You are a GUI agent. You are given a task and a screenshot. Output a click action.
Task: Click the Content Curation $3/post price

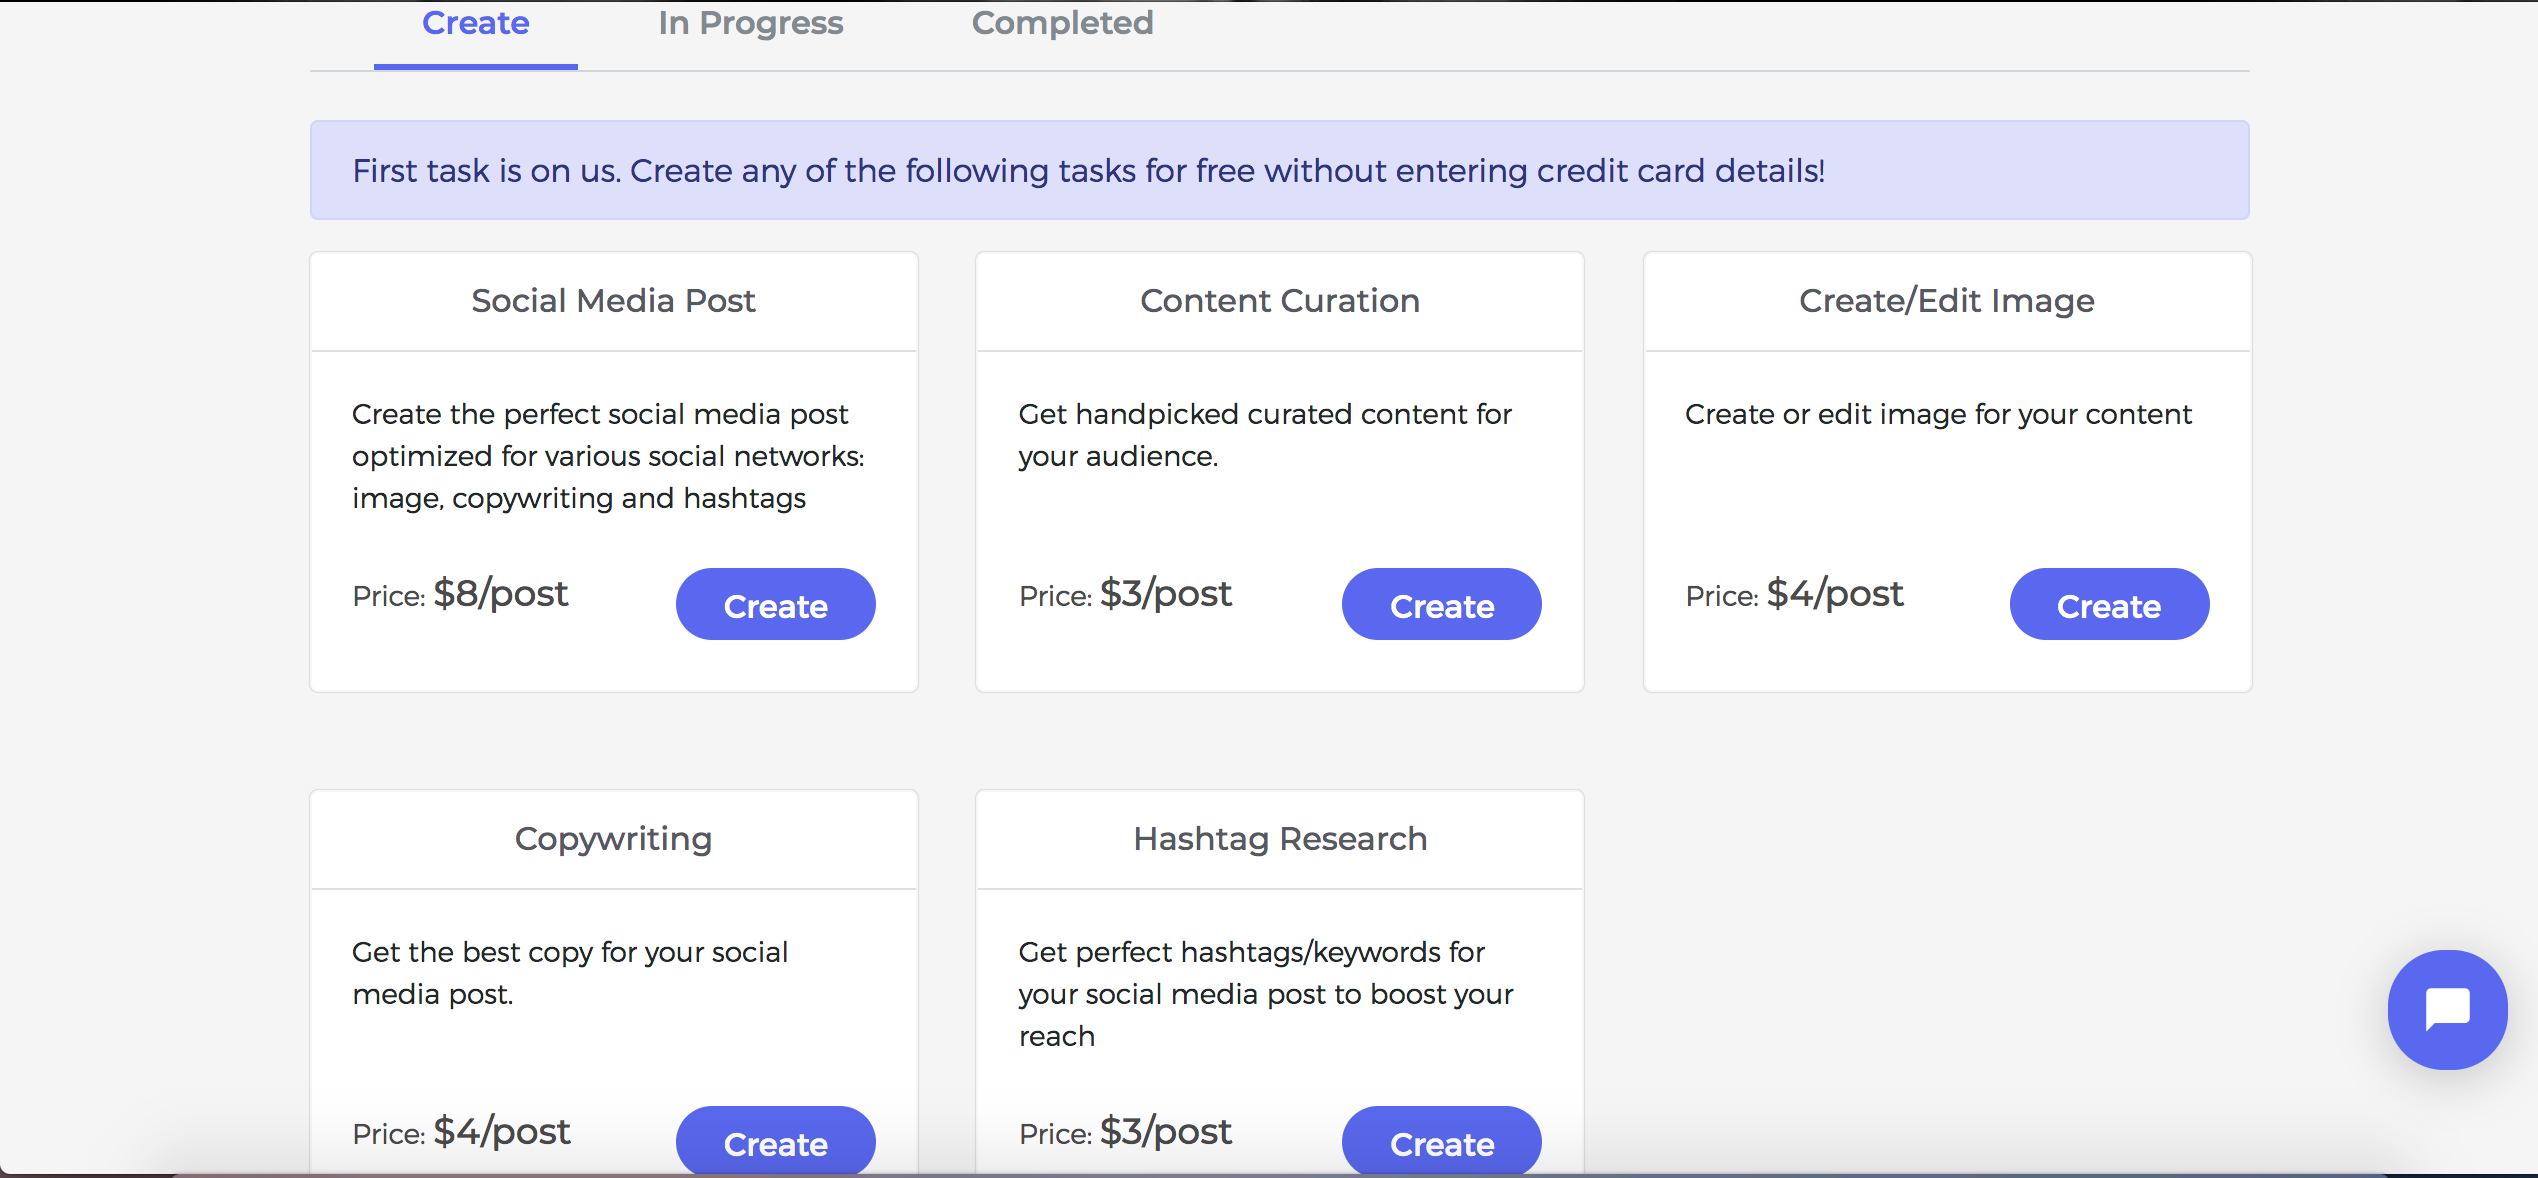[x=1166, y=594]
